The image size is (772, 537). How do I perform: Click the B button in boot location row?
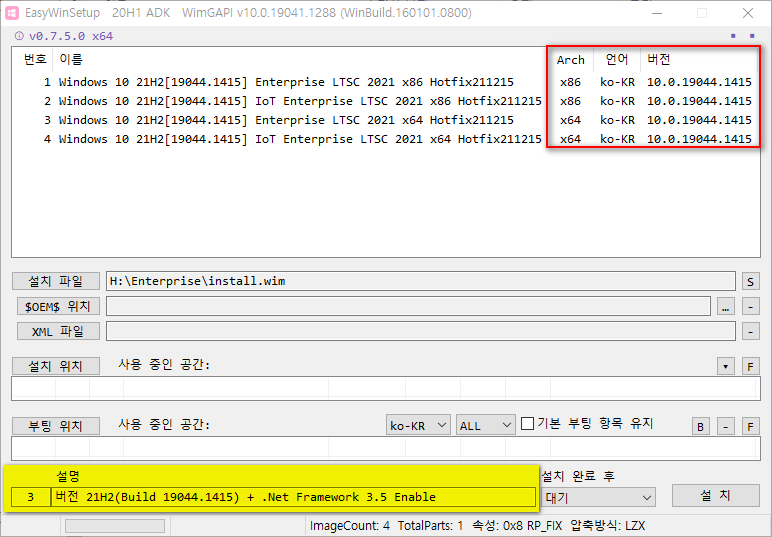pos(701,426)
